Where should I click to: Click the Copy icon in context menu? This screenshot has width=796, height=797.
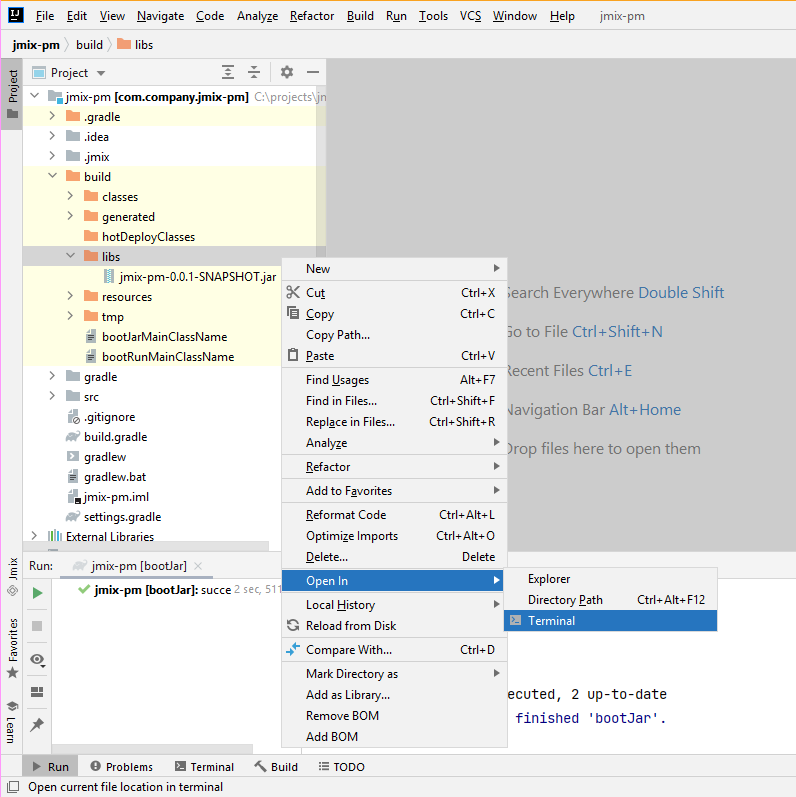coord(293,313)
